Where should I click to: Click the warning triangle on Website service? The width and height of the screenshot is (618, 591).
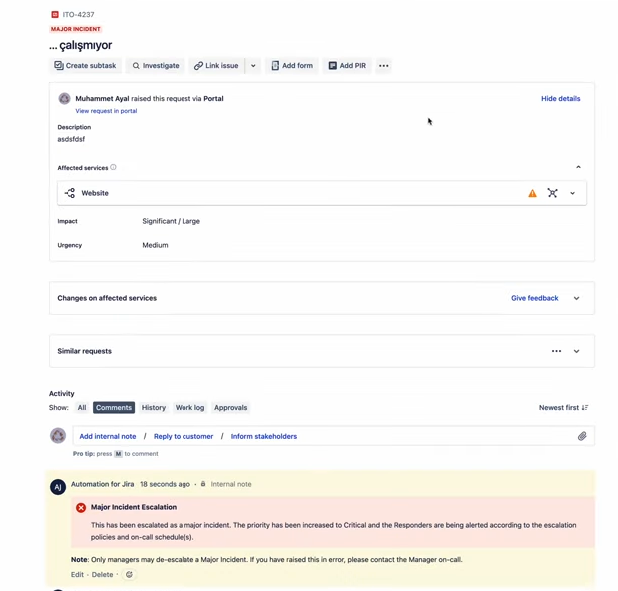532,193
